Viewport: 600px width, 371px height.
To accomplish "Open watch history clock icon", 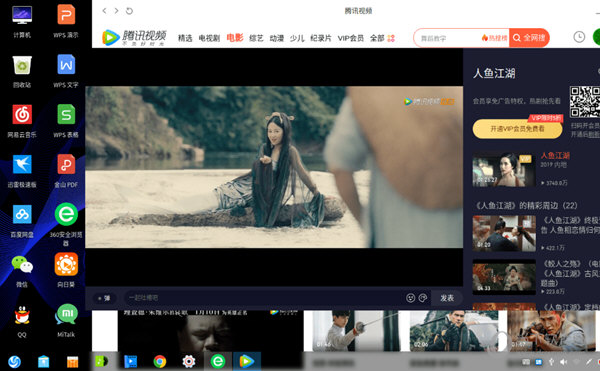I will pyautogui.click(x=579, y=37).
